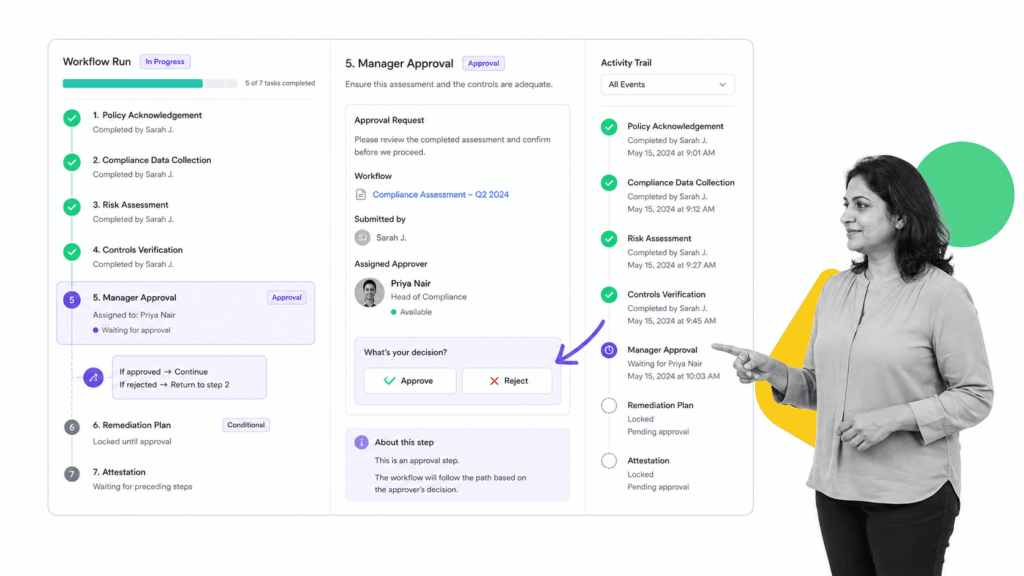Click 'This is an approval step.' text
Screen dimensions: 1024x576
[x=417, y=460]
